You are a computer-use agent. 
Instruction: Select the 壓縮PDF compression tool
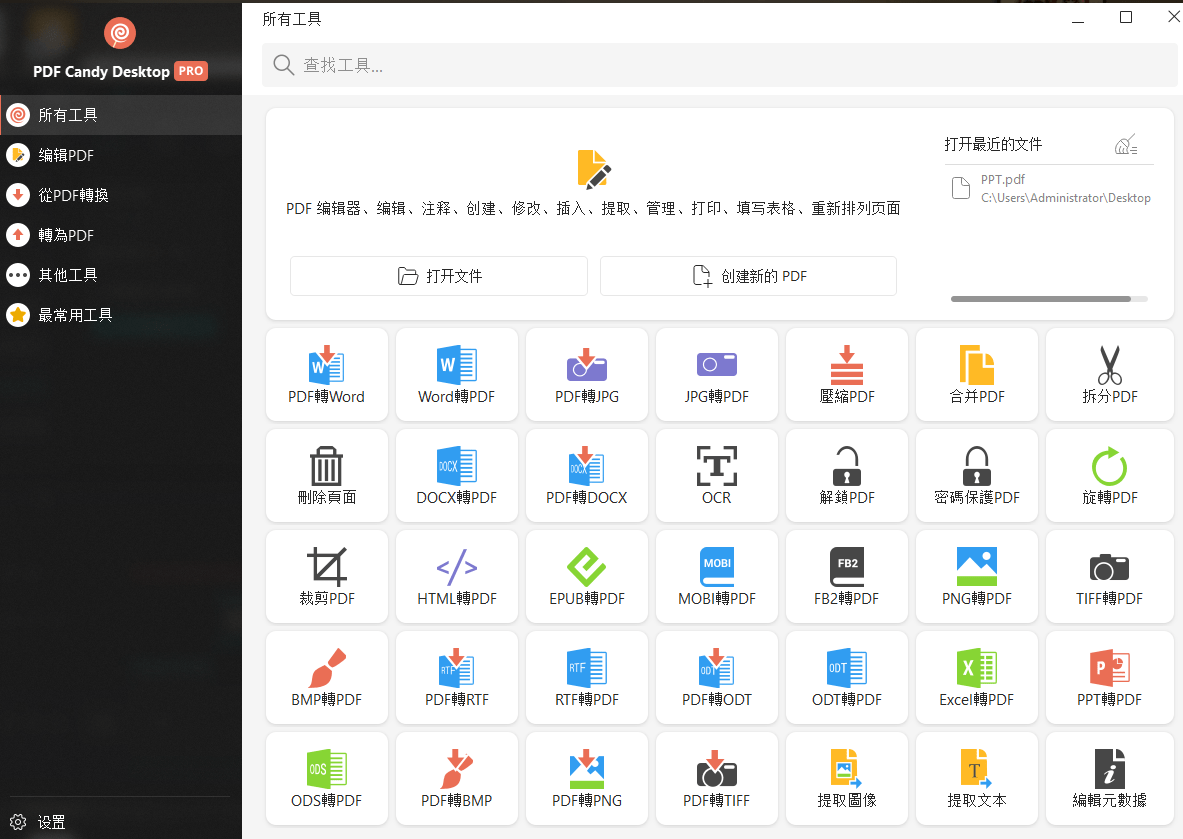tap(846, 375)
